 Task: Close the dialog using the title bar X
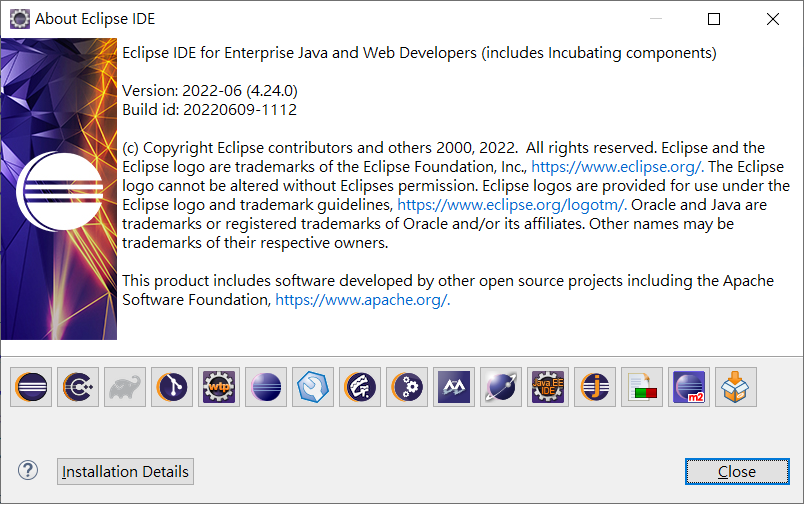[x=773, y=19]
